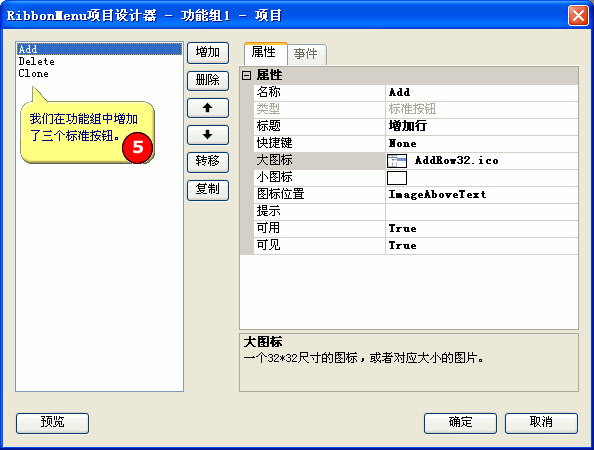Open the 图标位置 ImageAboveText value
Viewport: 594px width, 450px height.
click(x=481, y=195)
